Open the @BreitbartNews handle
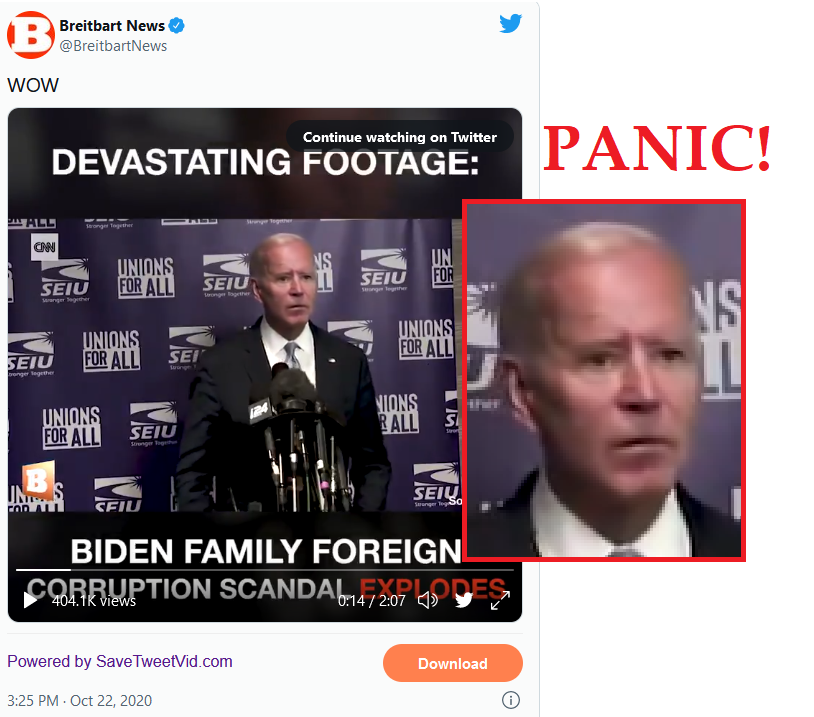 [x=113, y=46]
